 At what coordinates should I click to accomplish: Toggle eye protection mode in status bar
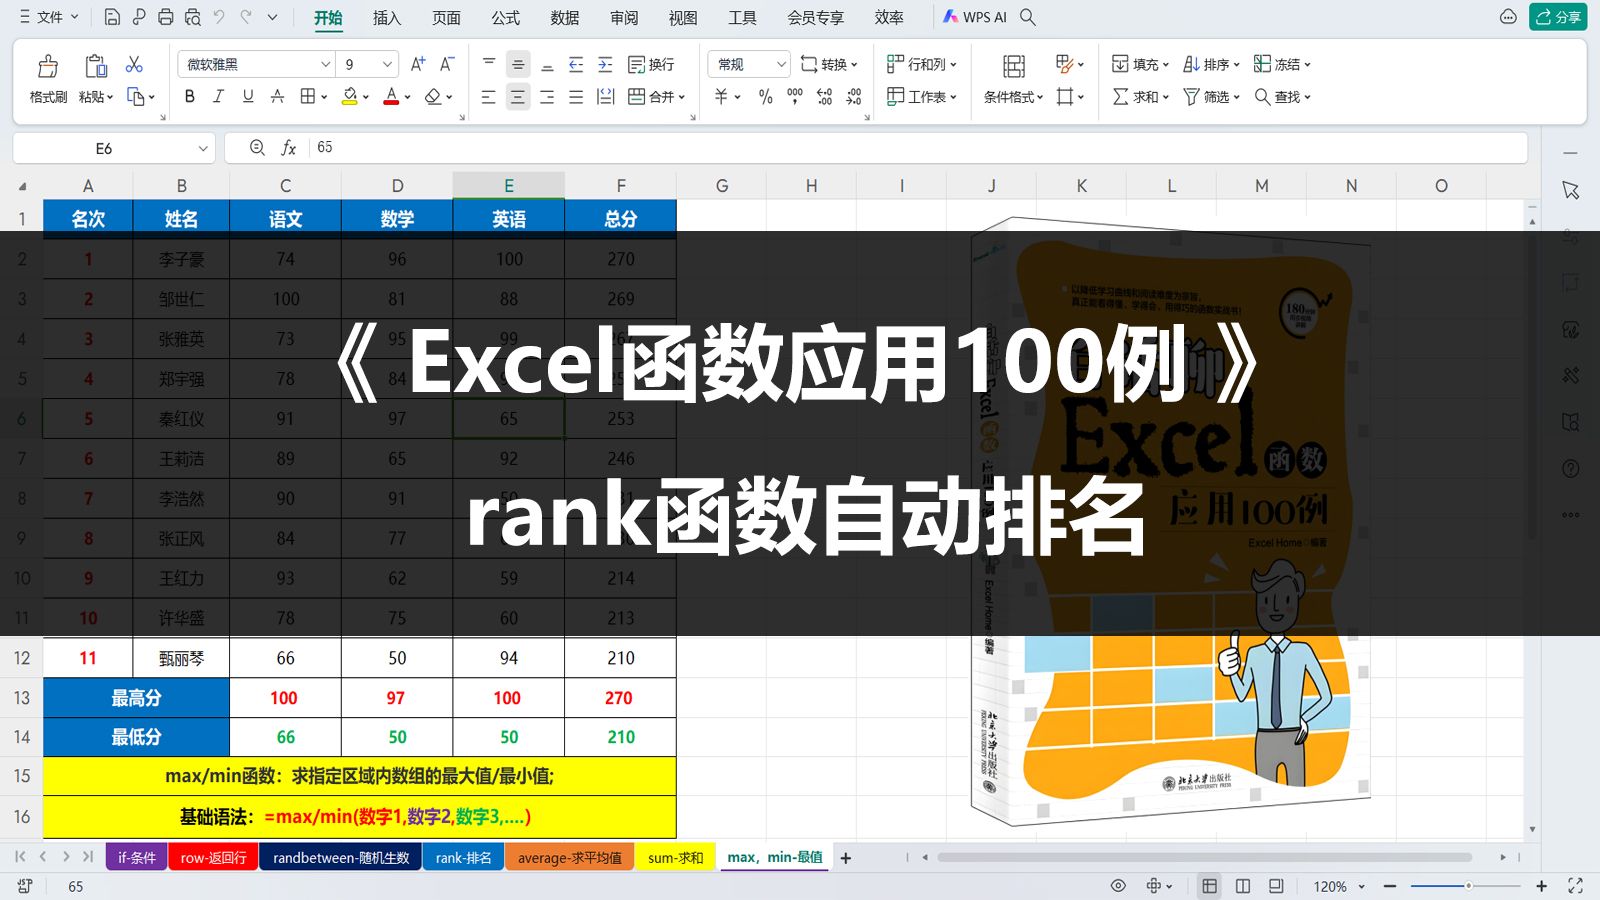(1118, 886)
